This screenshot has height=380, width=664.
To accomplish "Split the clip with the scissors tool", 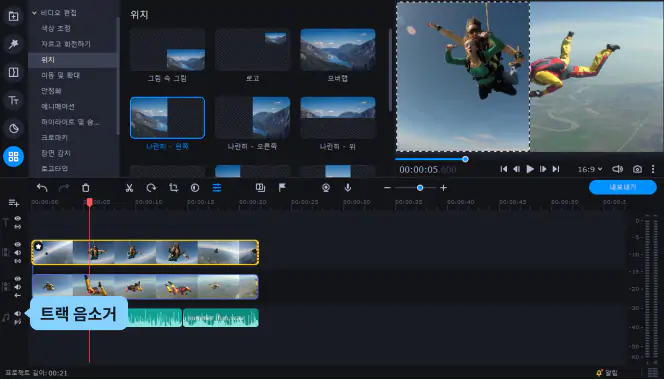I will click(129, 188).
